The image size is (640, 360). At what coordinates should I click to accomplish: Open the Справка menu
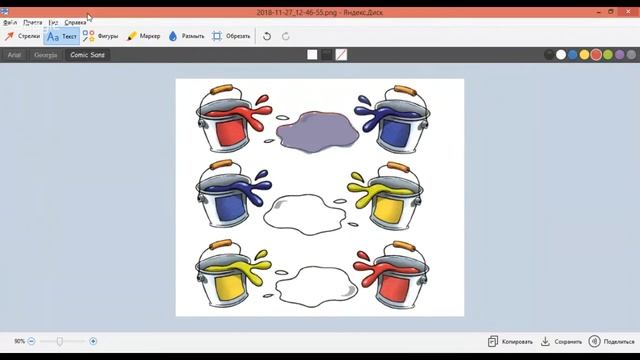[75, 22]
